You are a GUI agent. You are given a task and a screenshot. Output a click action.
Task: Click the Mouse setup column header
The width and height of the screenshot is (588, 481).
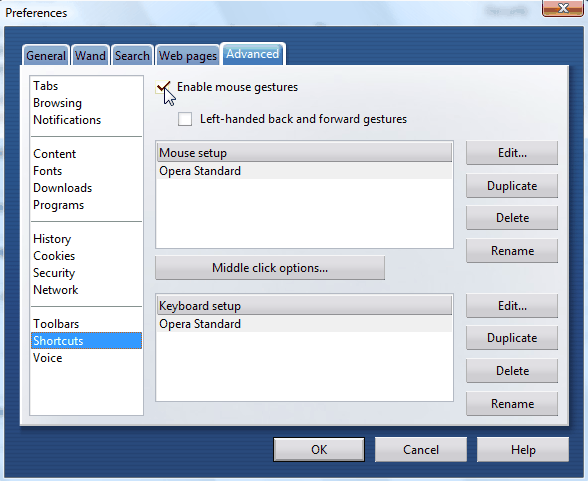click(304, 153)
